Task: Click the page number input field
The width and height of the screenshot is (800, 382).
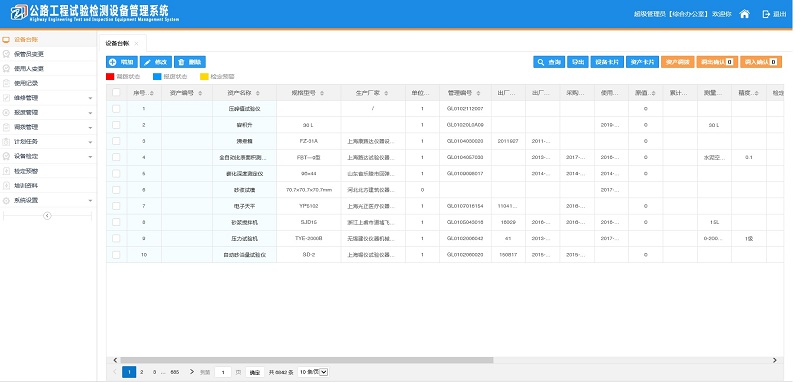Action: [x=223, y=372]
